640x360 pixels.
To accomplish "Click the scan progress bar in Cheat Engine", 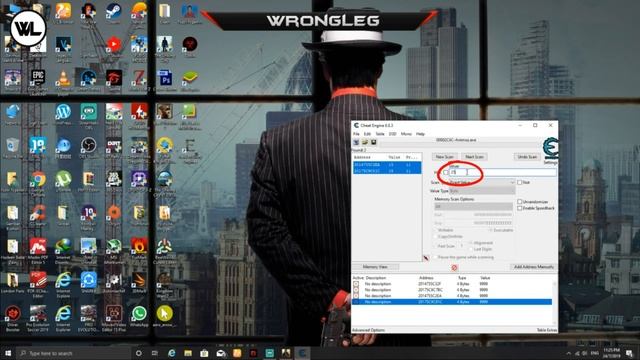I will (460, 144).
